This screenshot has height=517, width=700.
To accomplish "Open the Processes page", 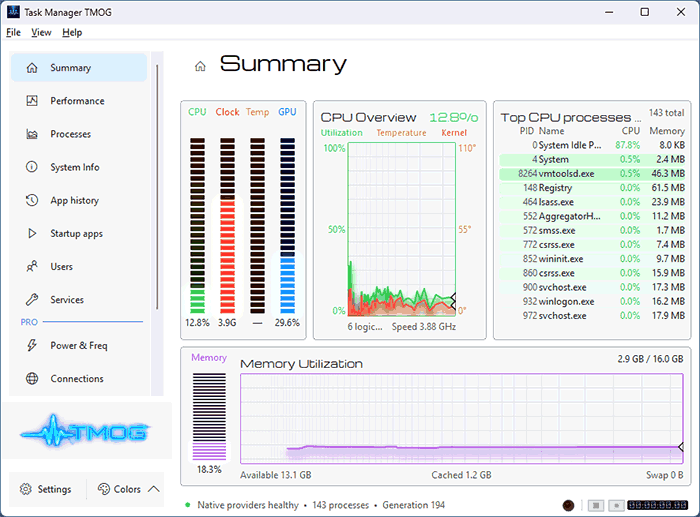I will point(79,134).
